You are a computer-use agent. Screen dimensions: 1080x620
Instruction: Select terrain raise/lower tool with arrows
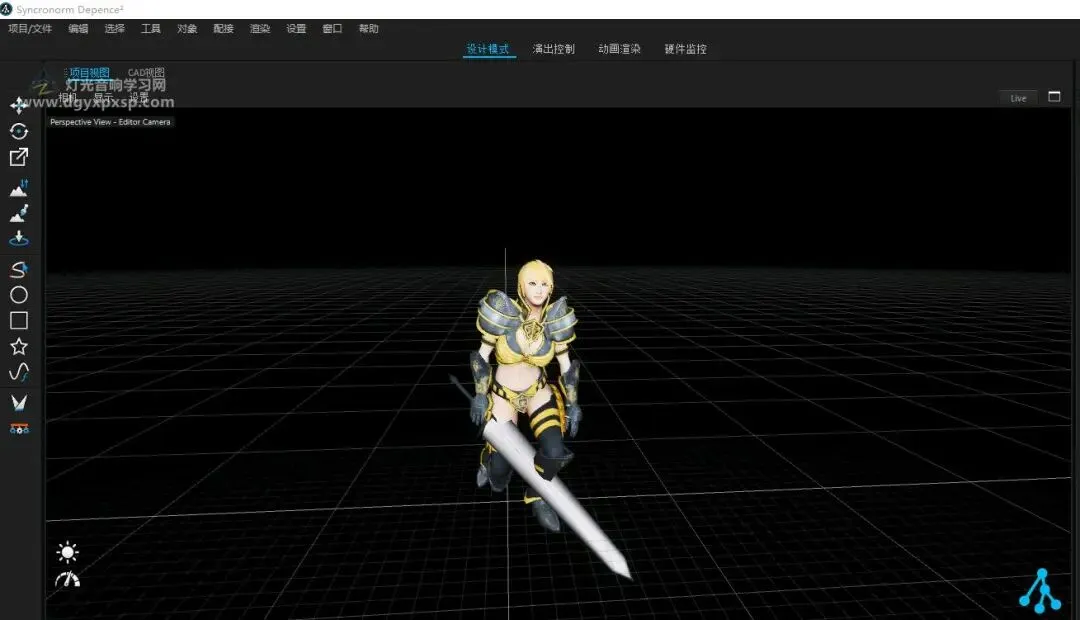pos(19,187)
